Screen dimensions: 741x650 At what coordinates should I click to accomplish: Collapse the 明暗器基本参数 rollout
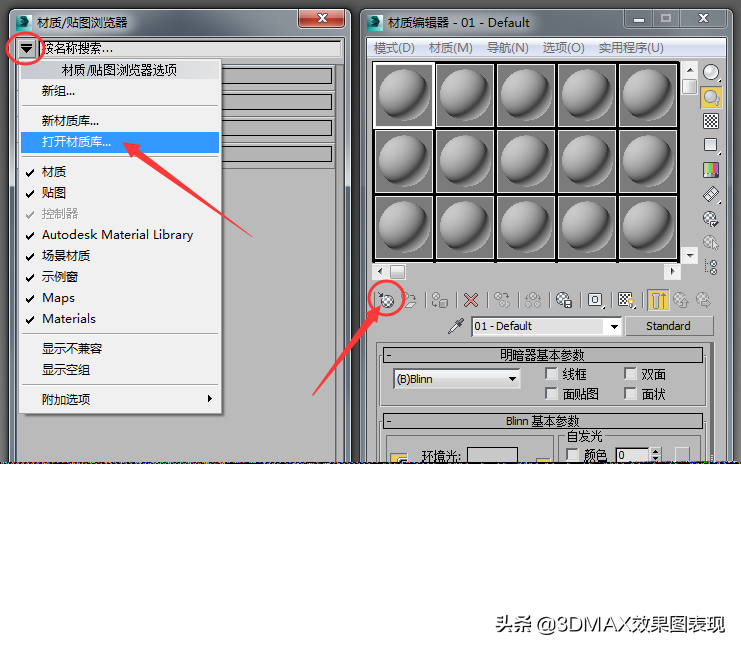pos(543,355)
